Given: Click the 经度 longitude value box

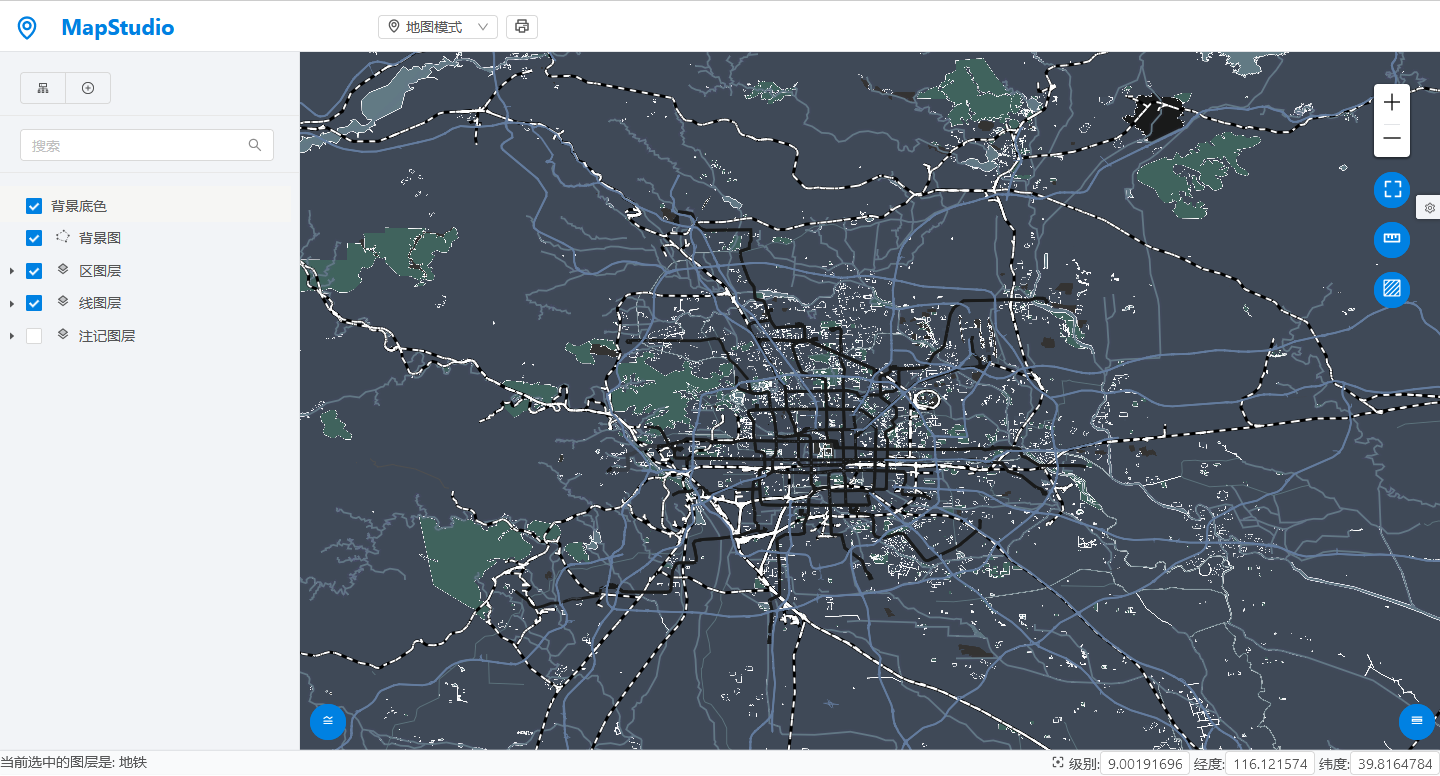Looking at the screenshot, I should coord(1270,764).
